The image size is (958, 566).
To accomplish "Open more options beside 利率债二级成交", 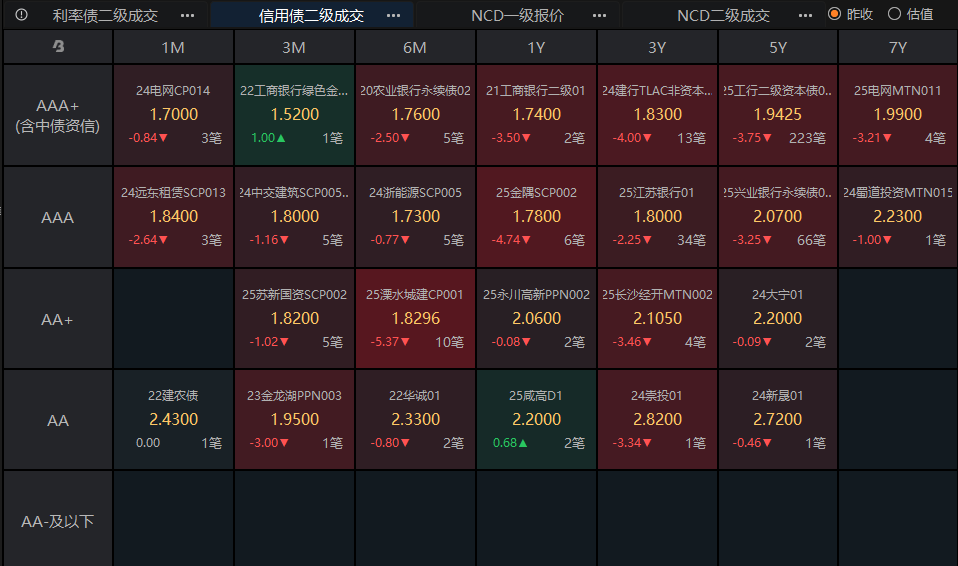I will point(188,15).
